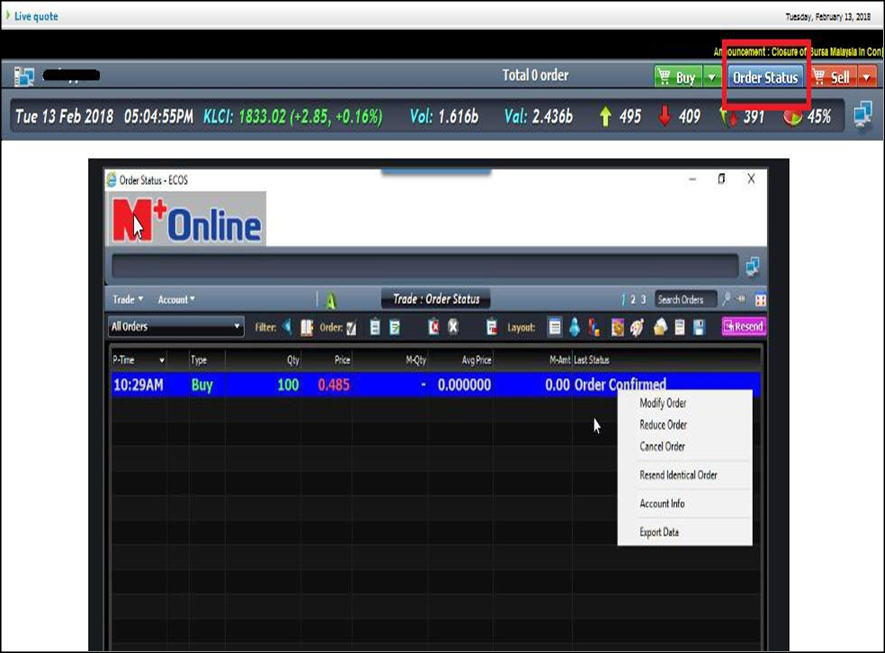The width and height of the screenshot is (885, 653).
Task: Click the save layout floppy disk icon
Action: pyautogui.click(x=700, y=327)
